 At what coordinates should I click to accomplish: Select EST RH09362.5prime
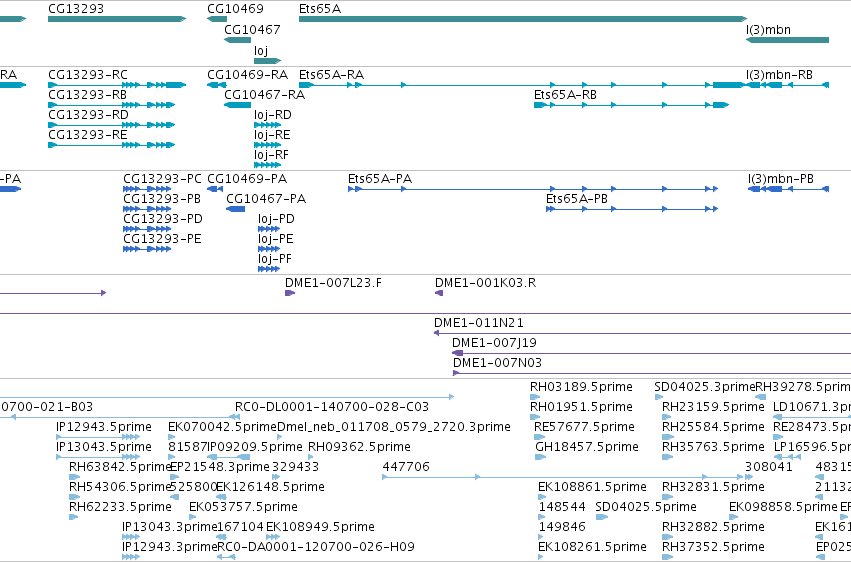coord(359,447)
